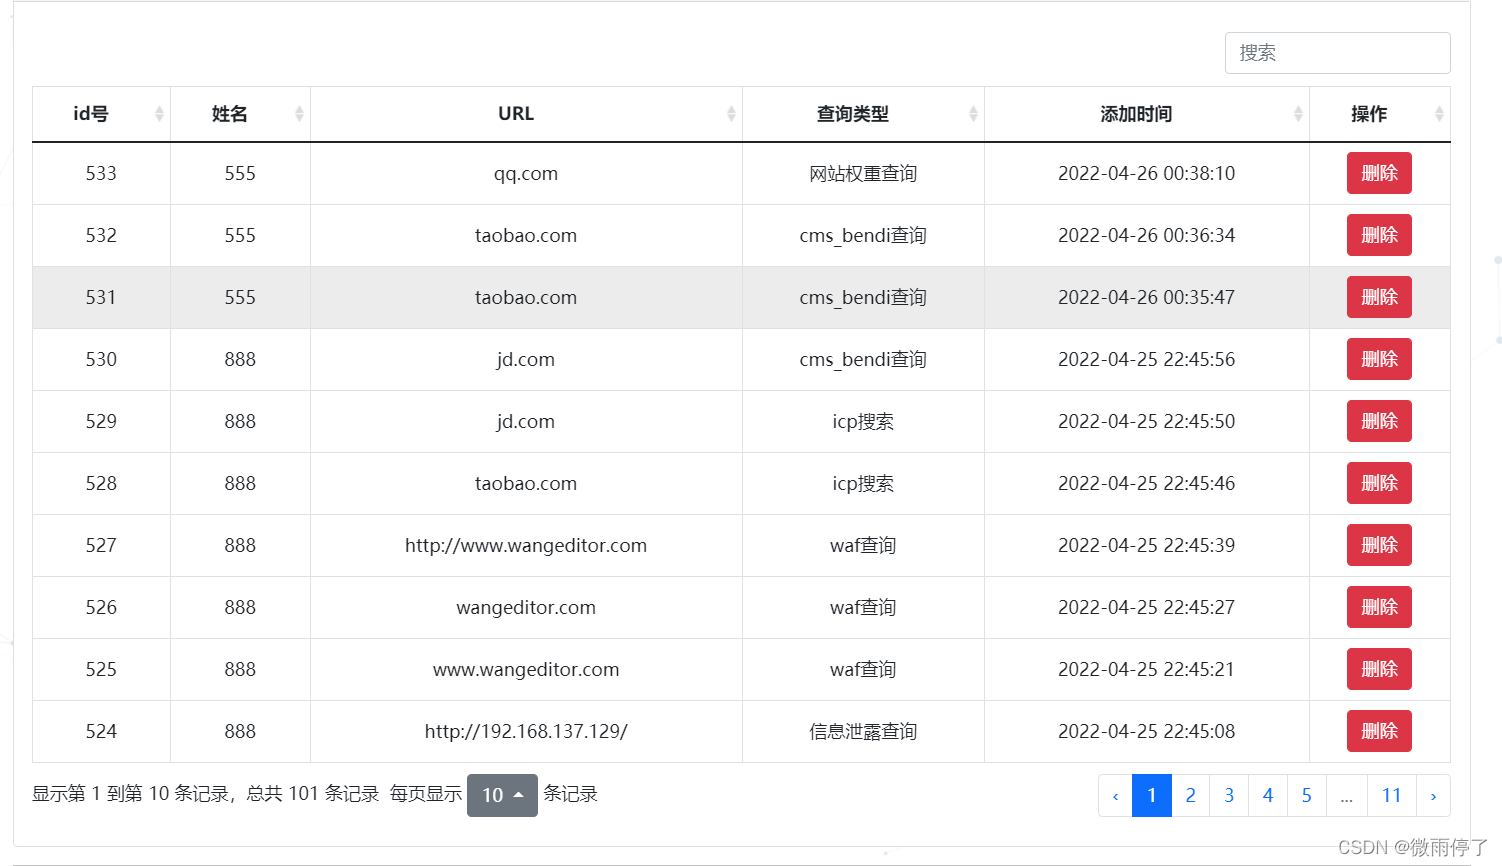Viewport: 1502px width, 866px height.
Task: Select the active page 1 button
Action: coord(1151,795)
